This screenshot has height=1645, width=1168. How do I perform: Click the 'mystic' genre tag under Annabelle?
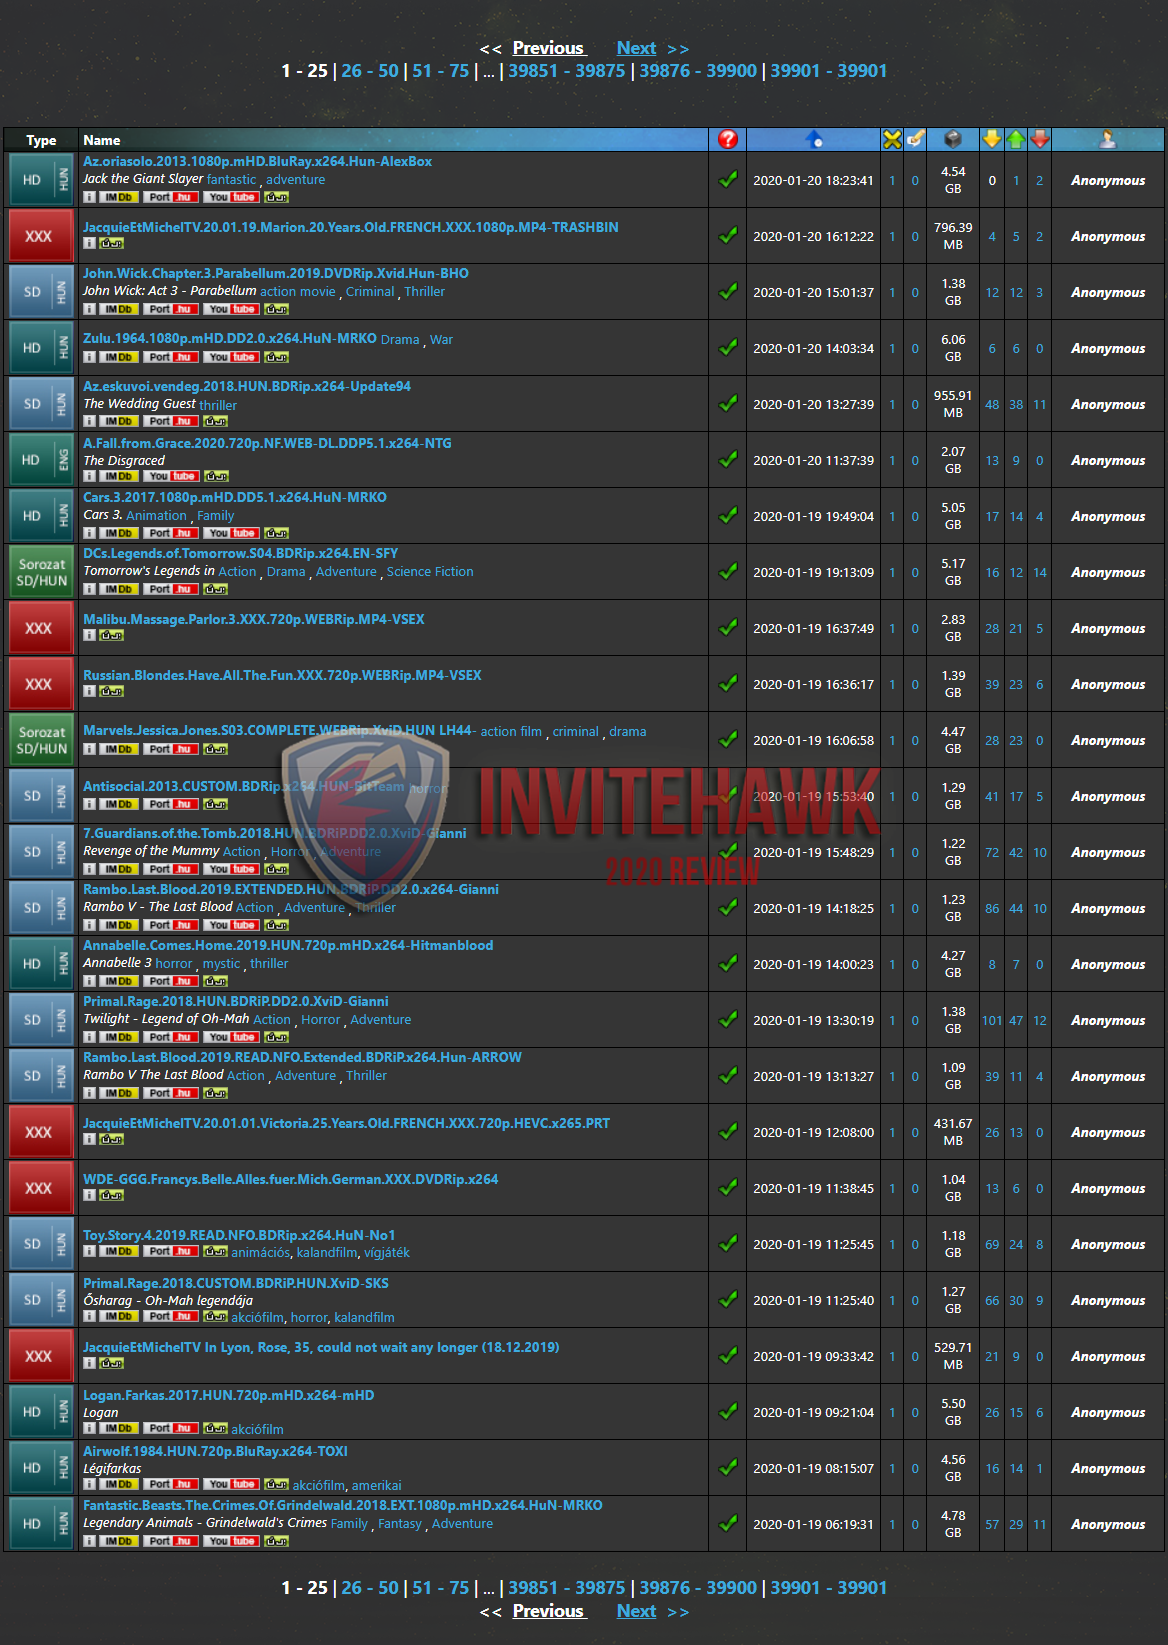(x=221, y=964)
